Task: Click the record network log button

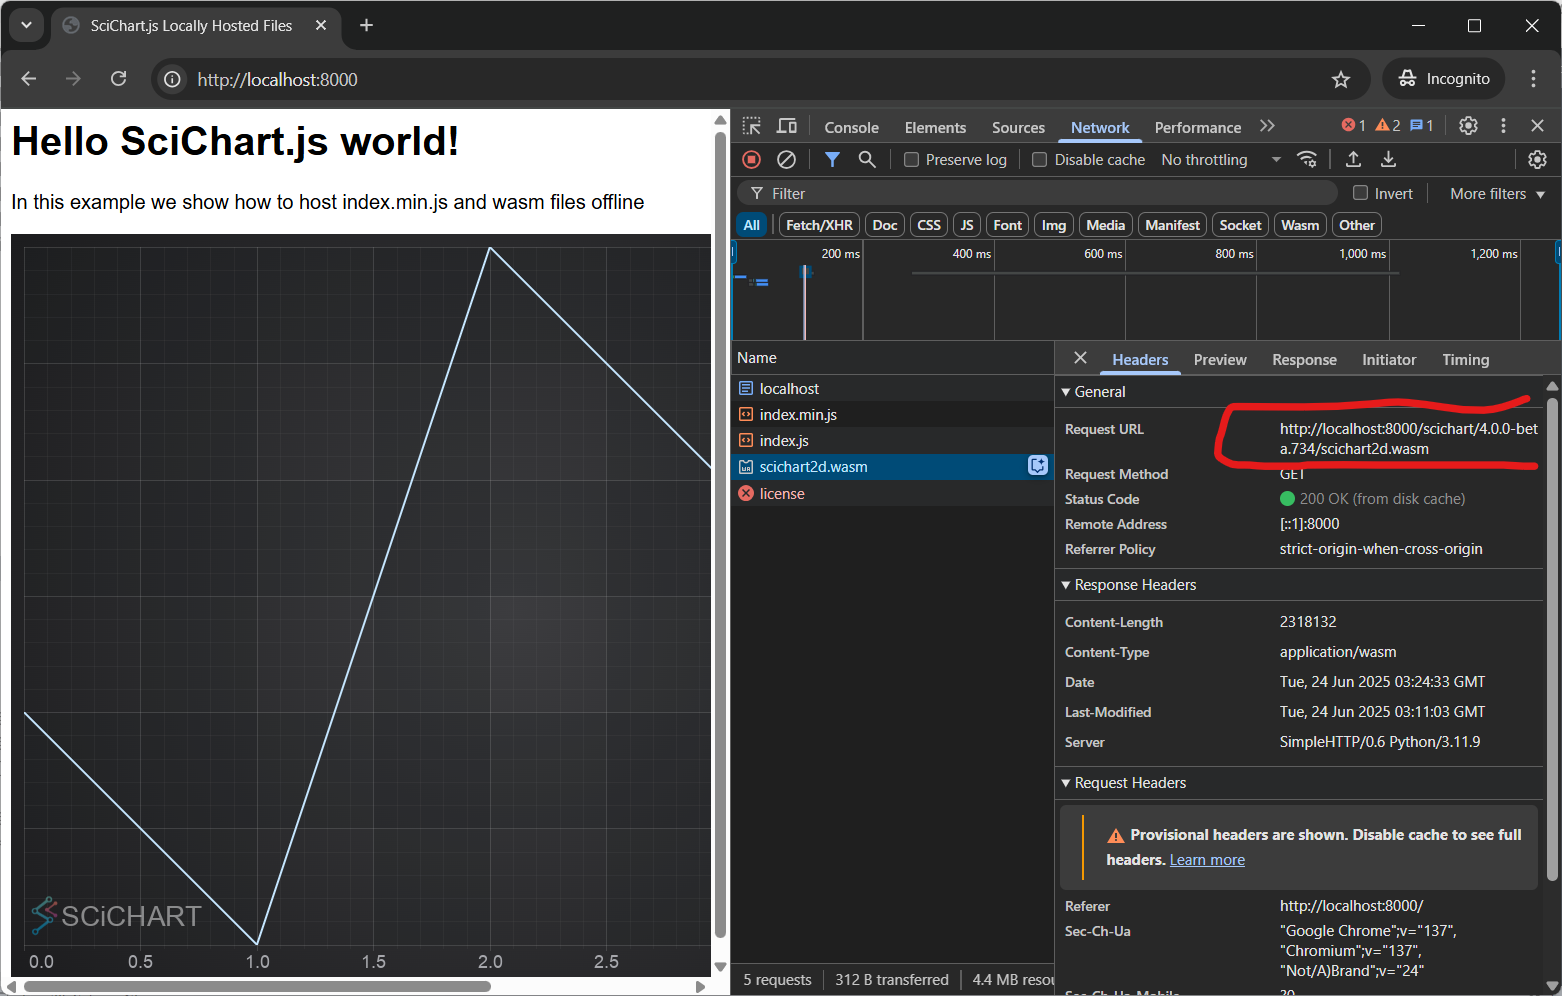Action: point(752,160)
